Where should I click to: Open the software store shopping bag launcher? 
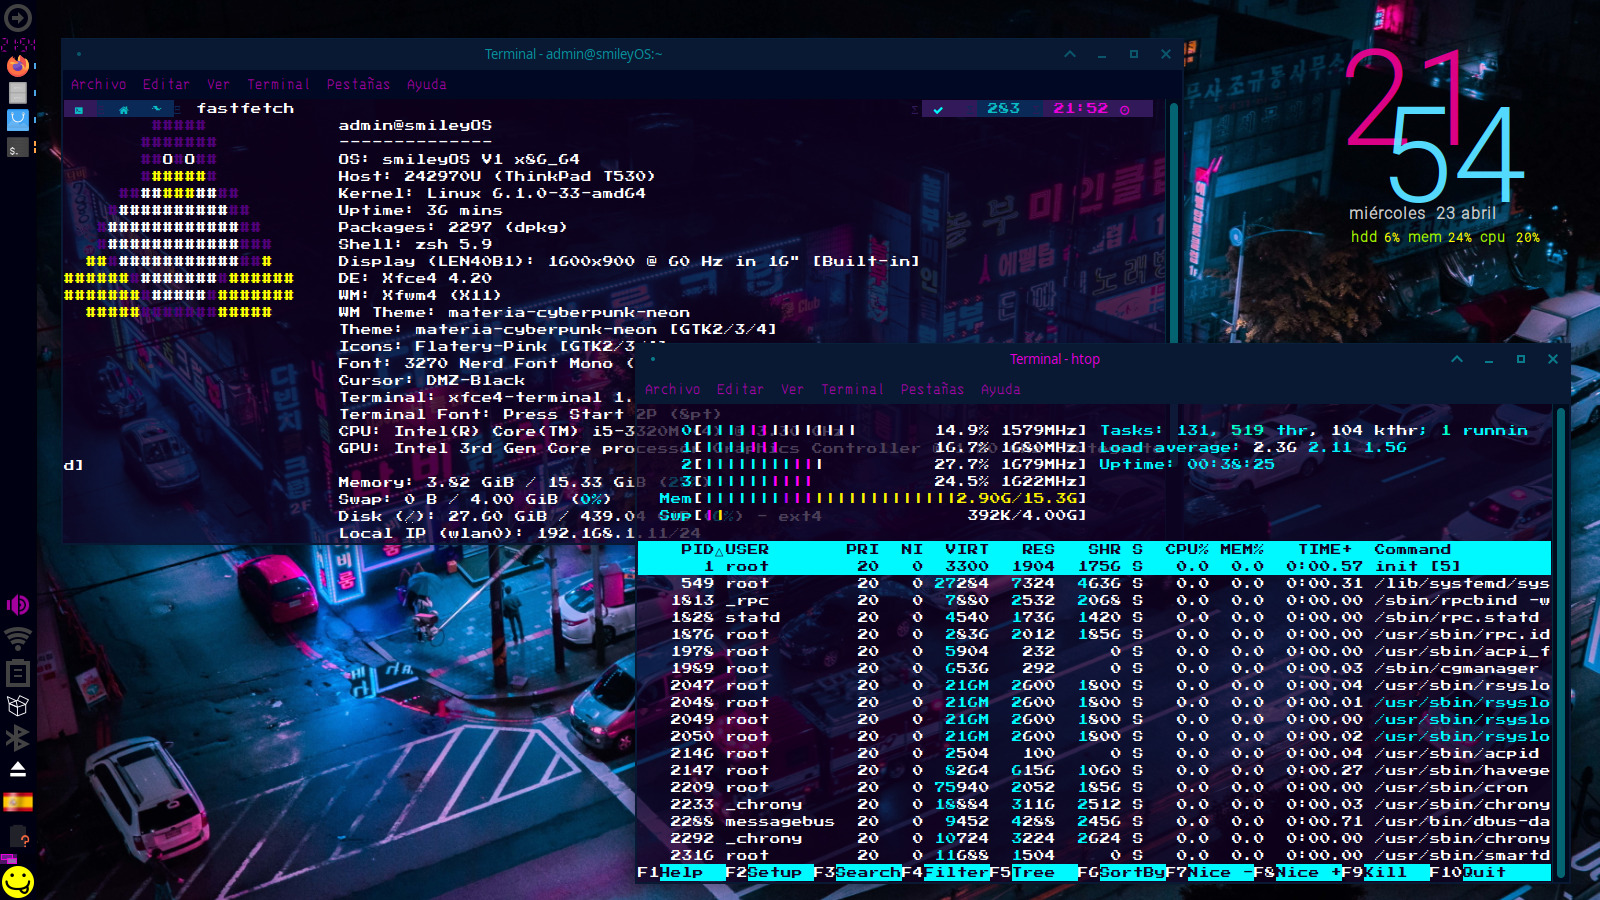click(x=18, y=120)
